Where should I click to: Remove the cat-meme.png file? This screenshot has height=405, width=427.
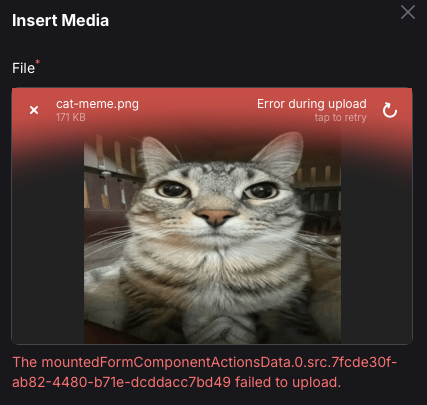[34, 110]
